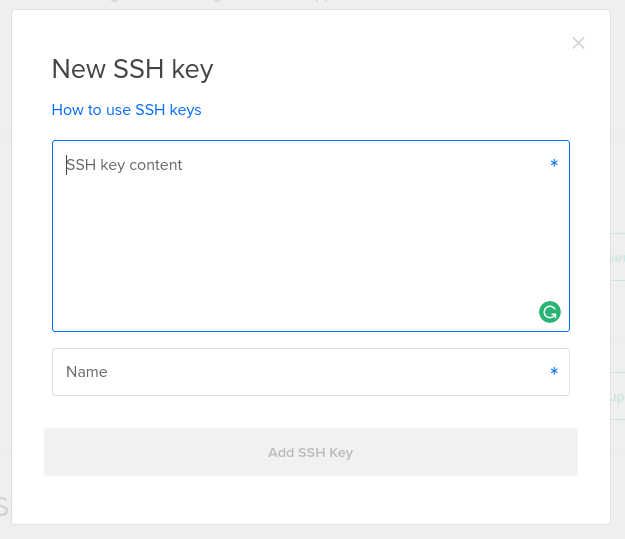Close the New SSH key dialog

point(578,43)
